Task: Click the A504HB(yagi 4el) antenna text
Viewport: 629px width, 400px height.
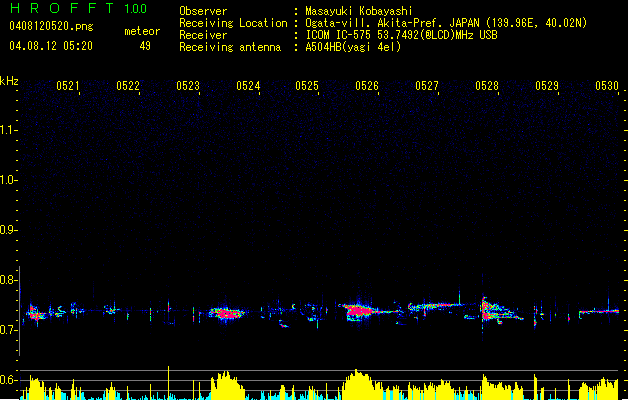Action: 353,47
